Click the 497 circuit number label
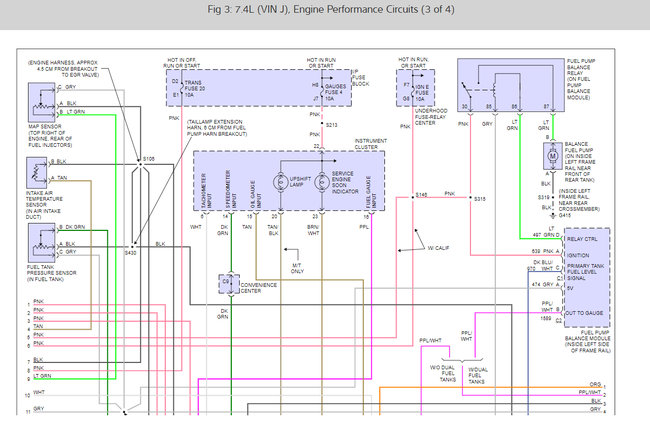Viewport: 650px width, 429px height. click(x=537, y=235)
